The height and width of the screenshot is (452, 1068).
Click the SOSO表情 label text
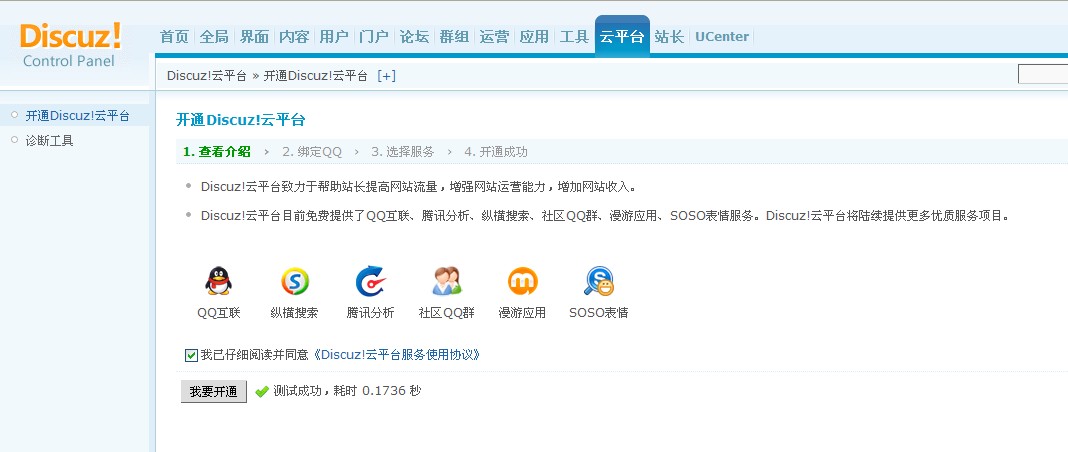point(599,313)
